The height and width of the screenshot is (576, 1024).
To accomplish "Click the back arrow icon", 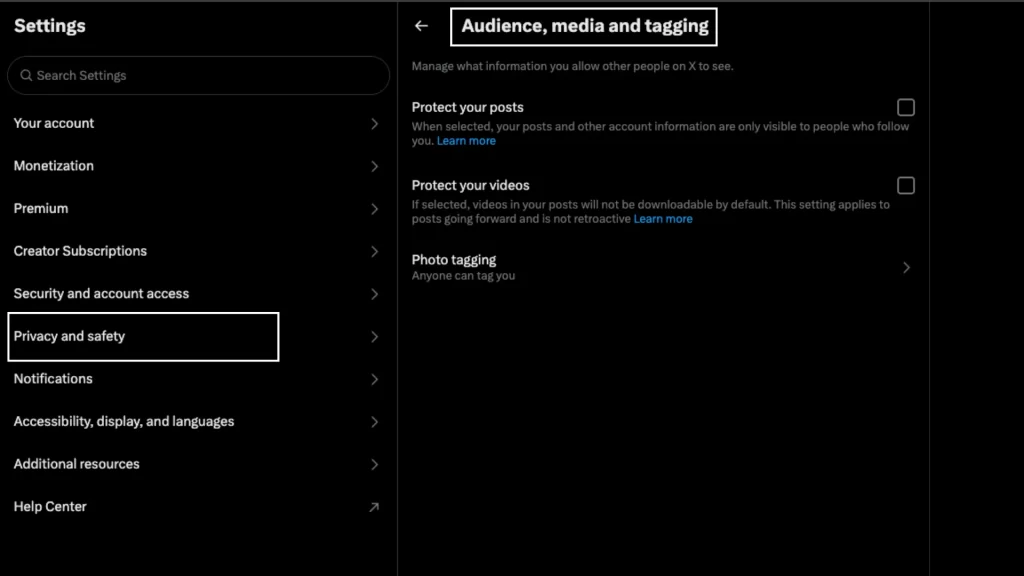I will pyautogui.click(x=421, y=26).
